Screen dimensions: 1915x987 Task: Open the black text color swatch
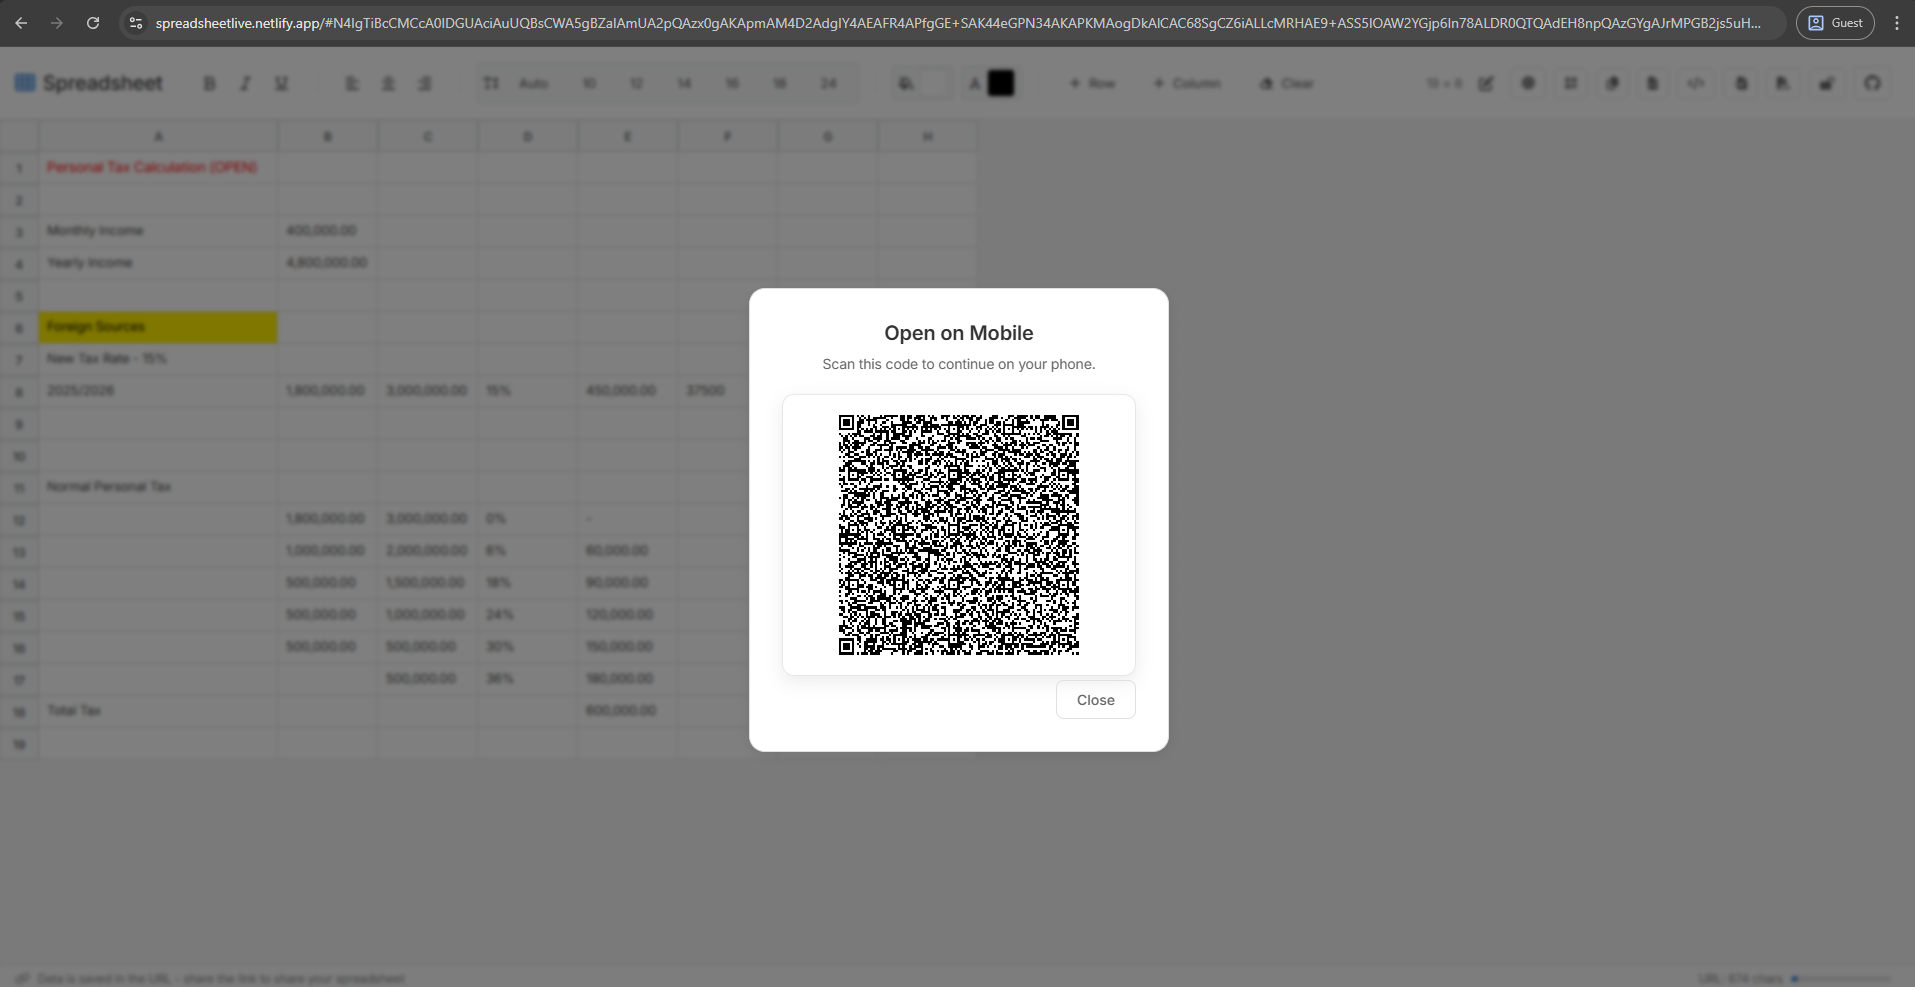[x=1001, y=84]
